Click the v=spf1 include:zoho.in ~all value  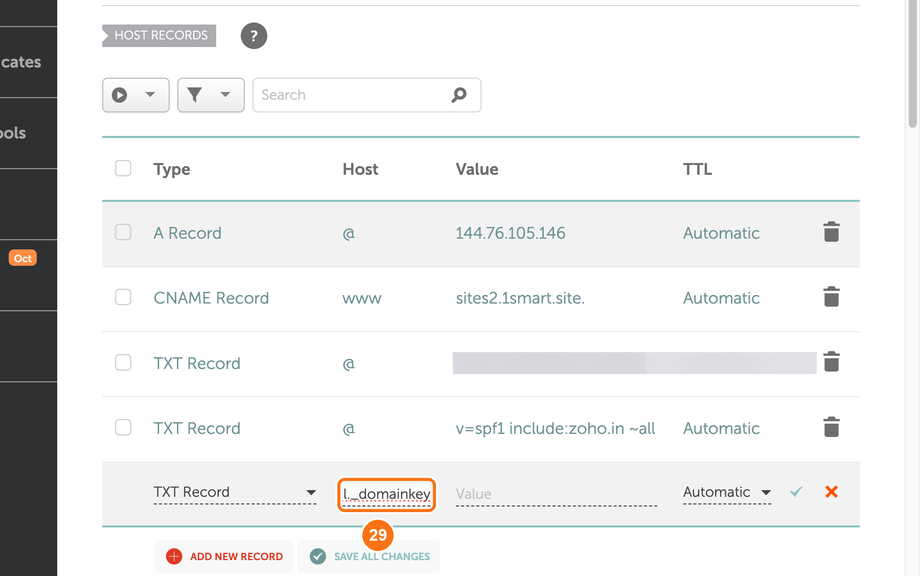pyautogui.click(x=556, y=429)
